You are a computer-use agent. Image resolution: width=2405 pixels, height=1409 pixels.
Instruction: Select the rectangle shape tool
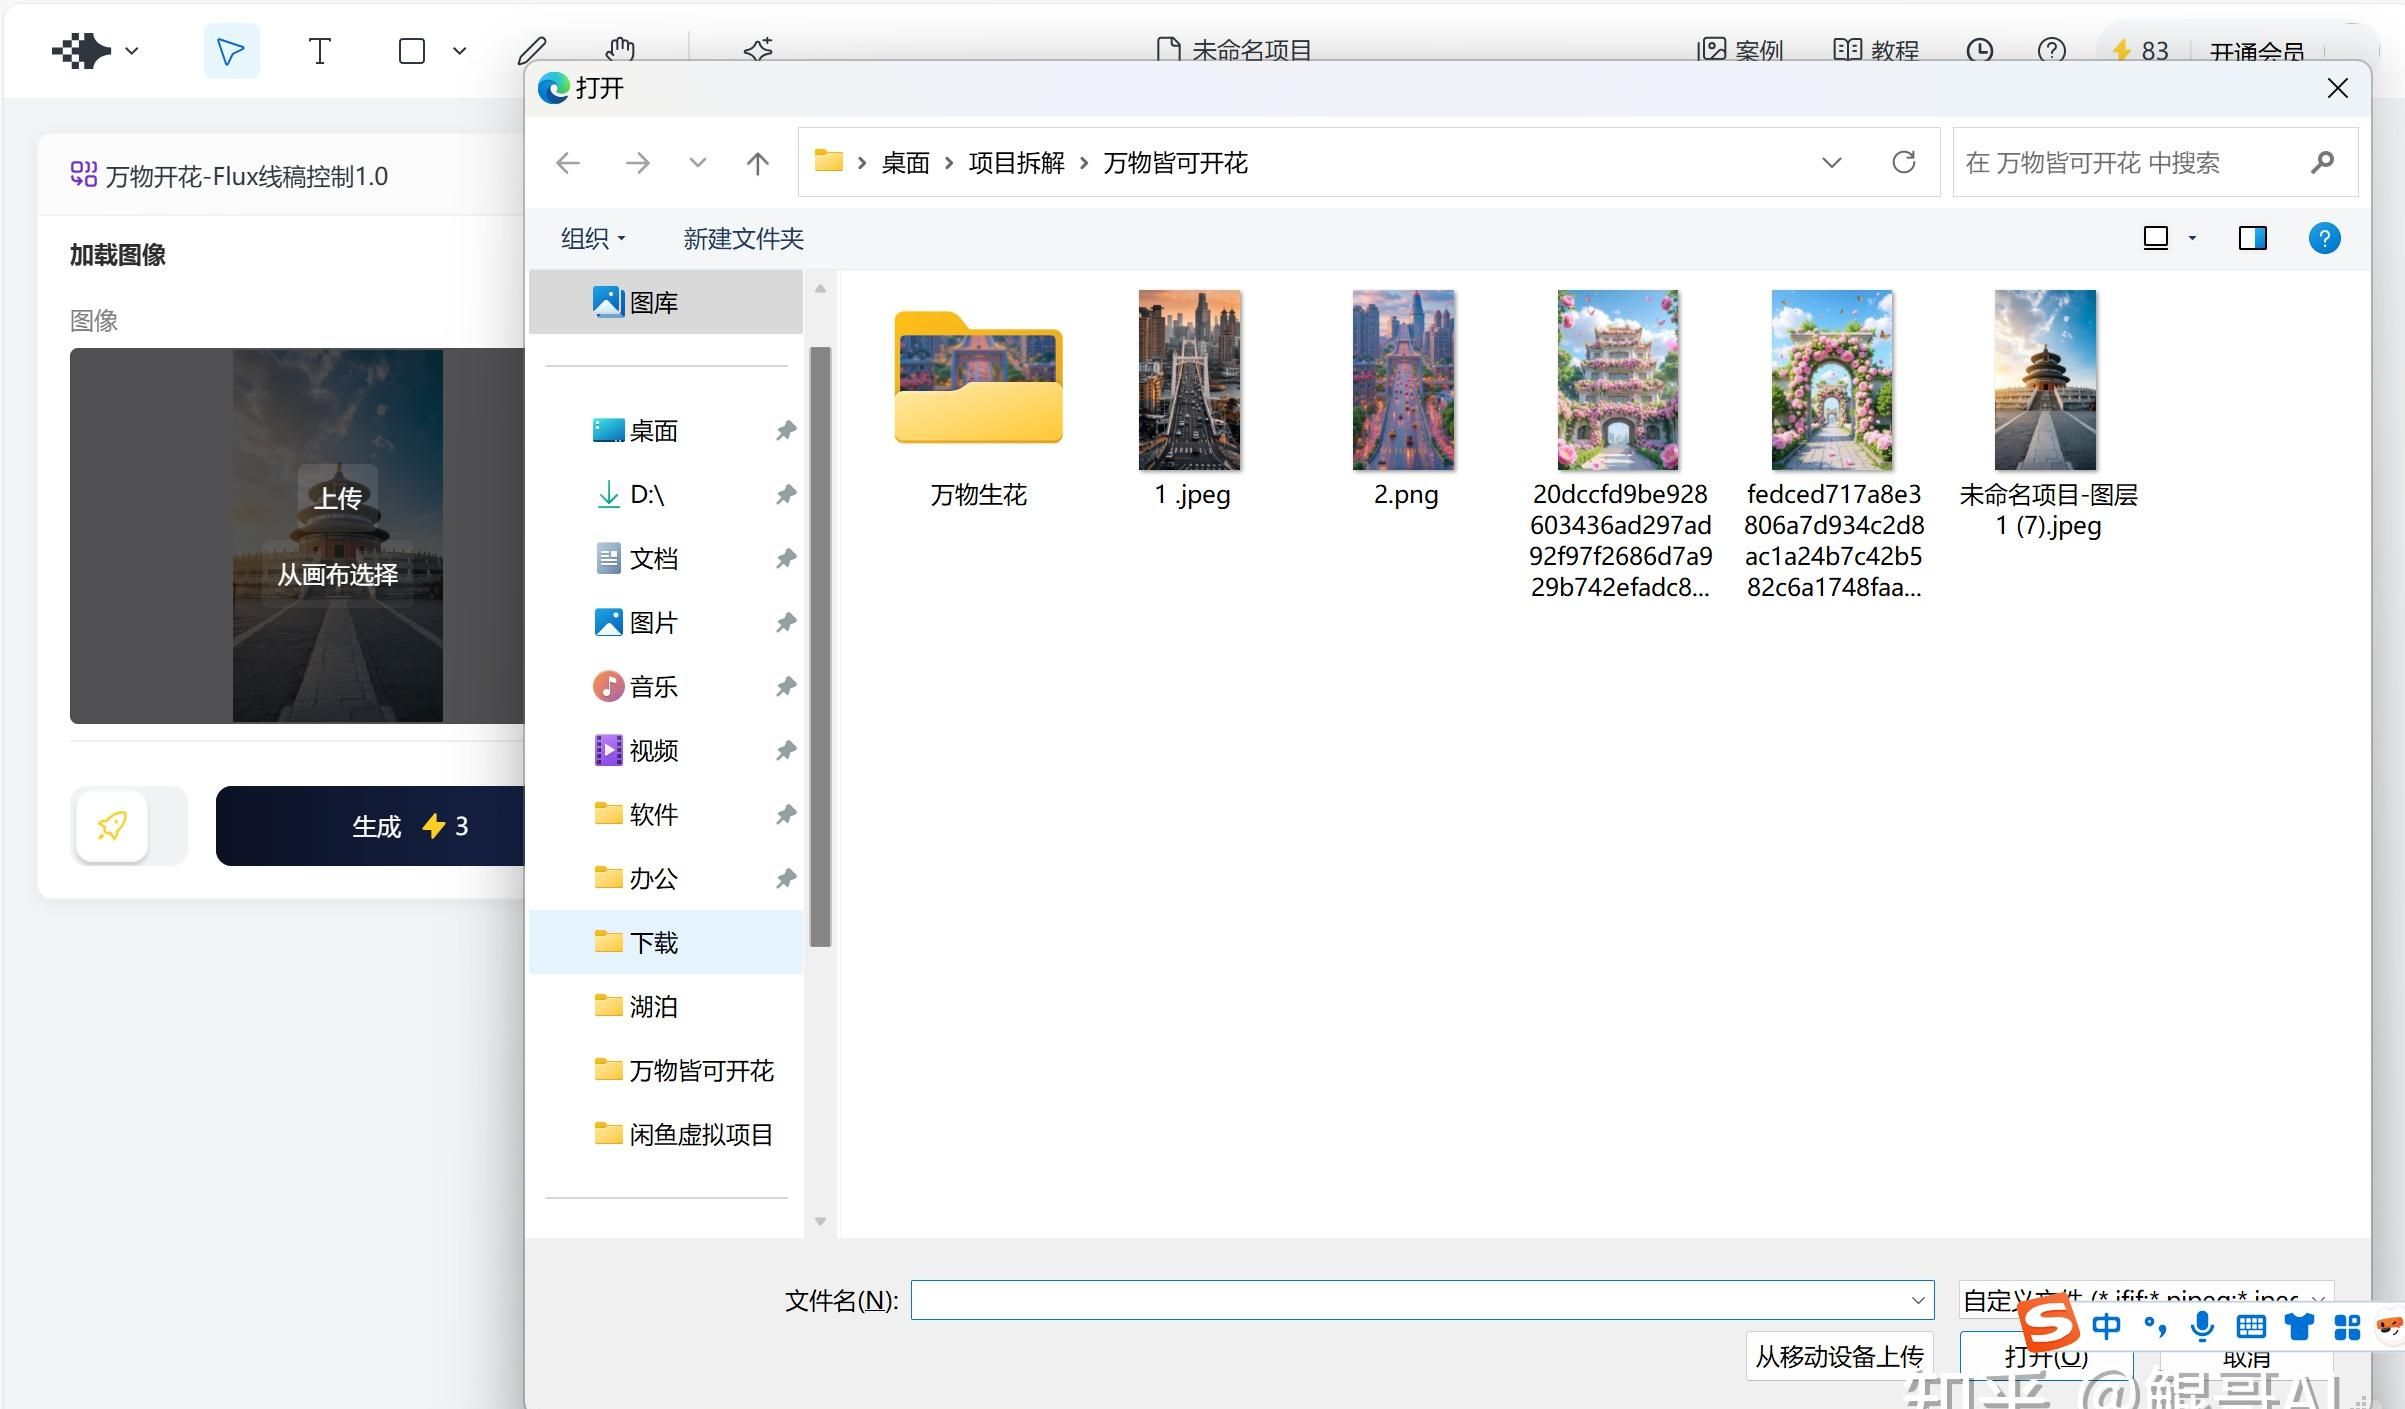(x=412, y=51)
